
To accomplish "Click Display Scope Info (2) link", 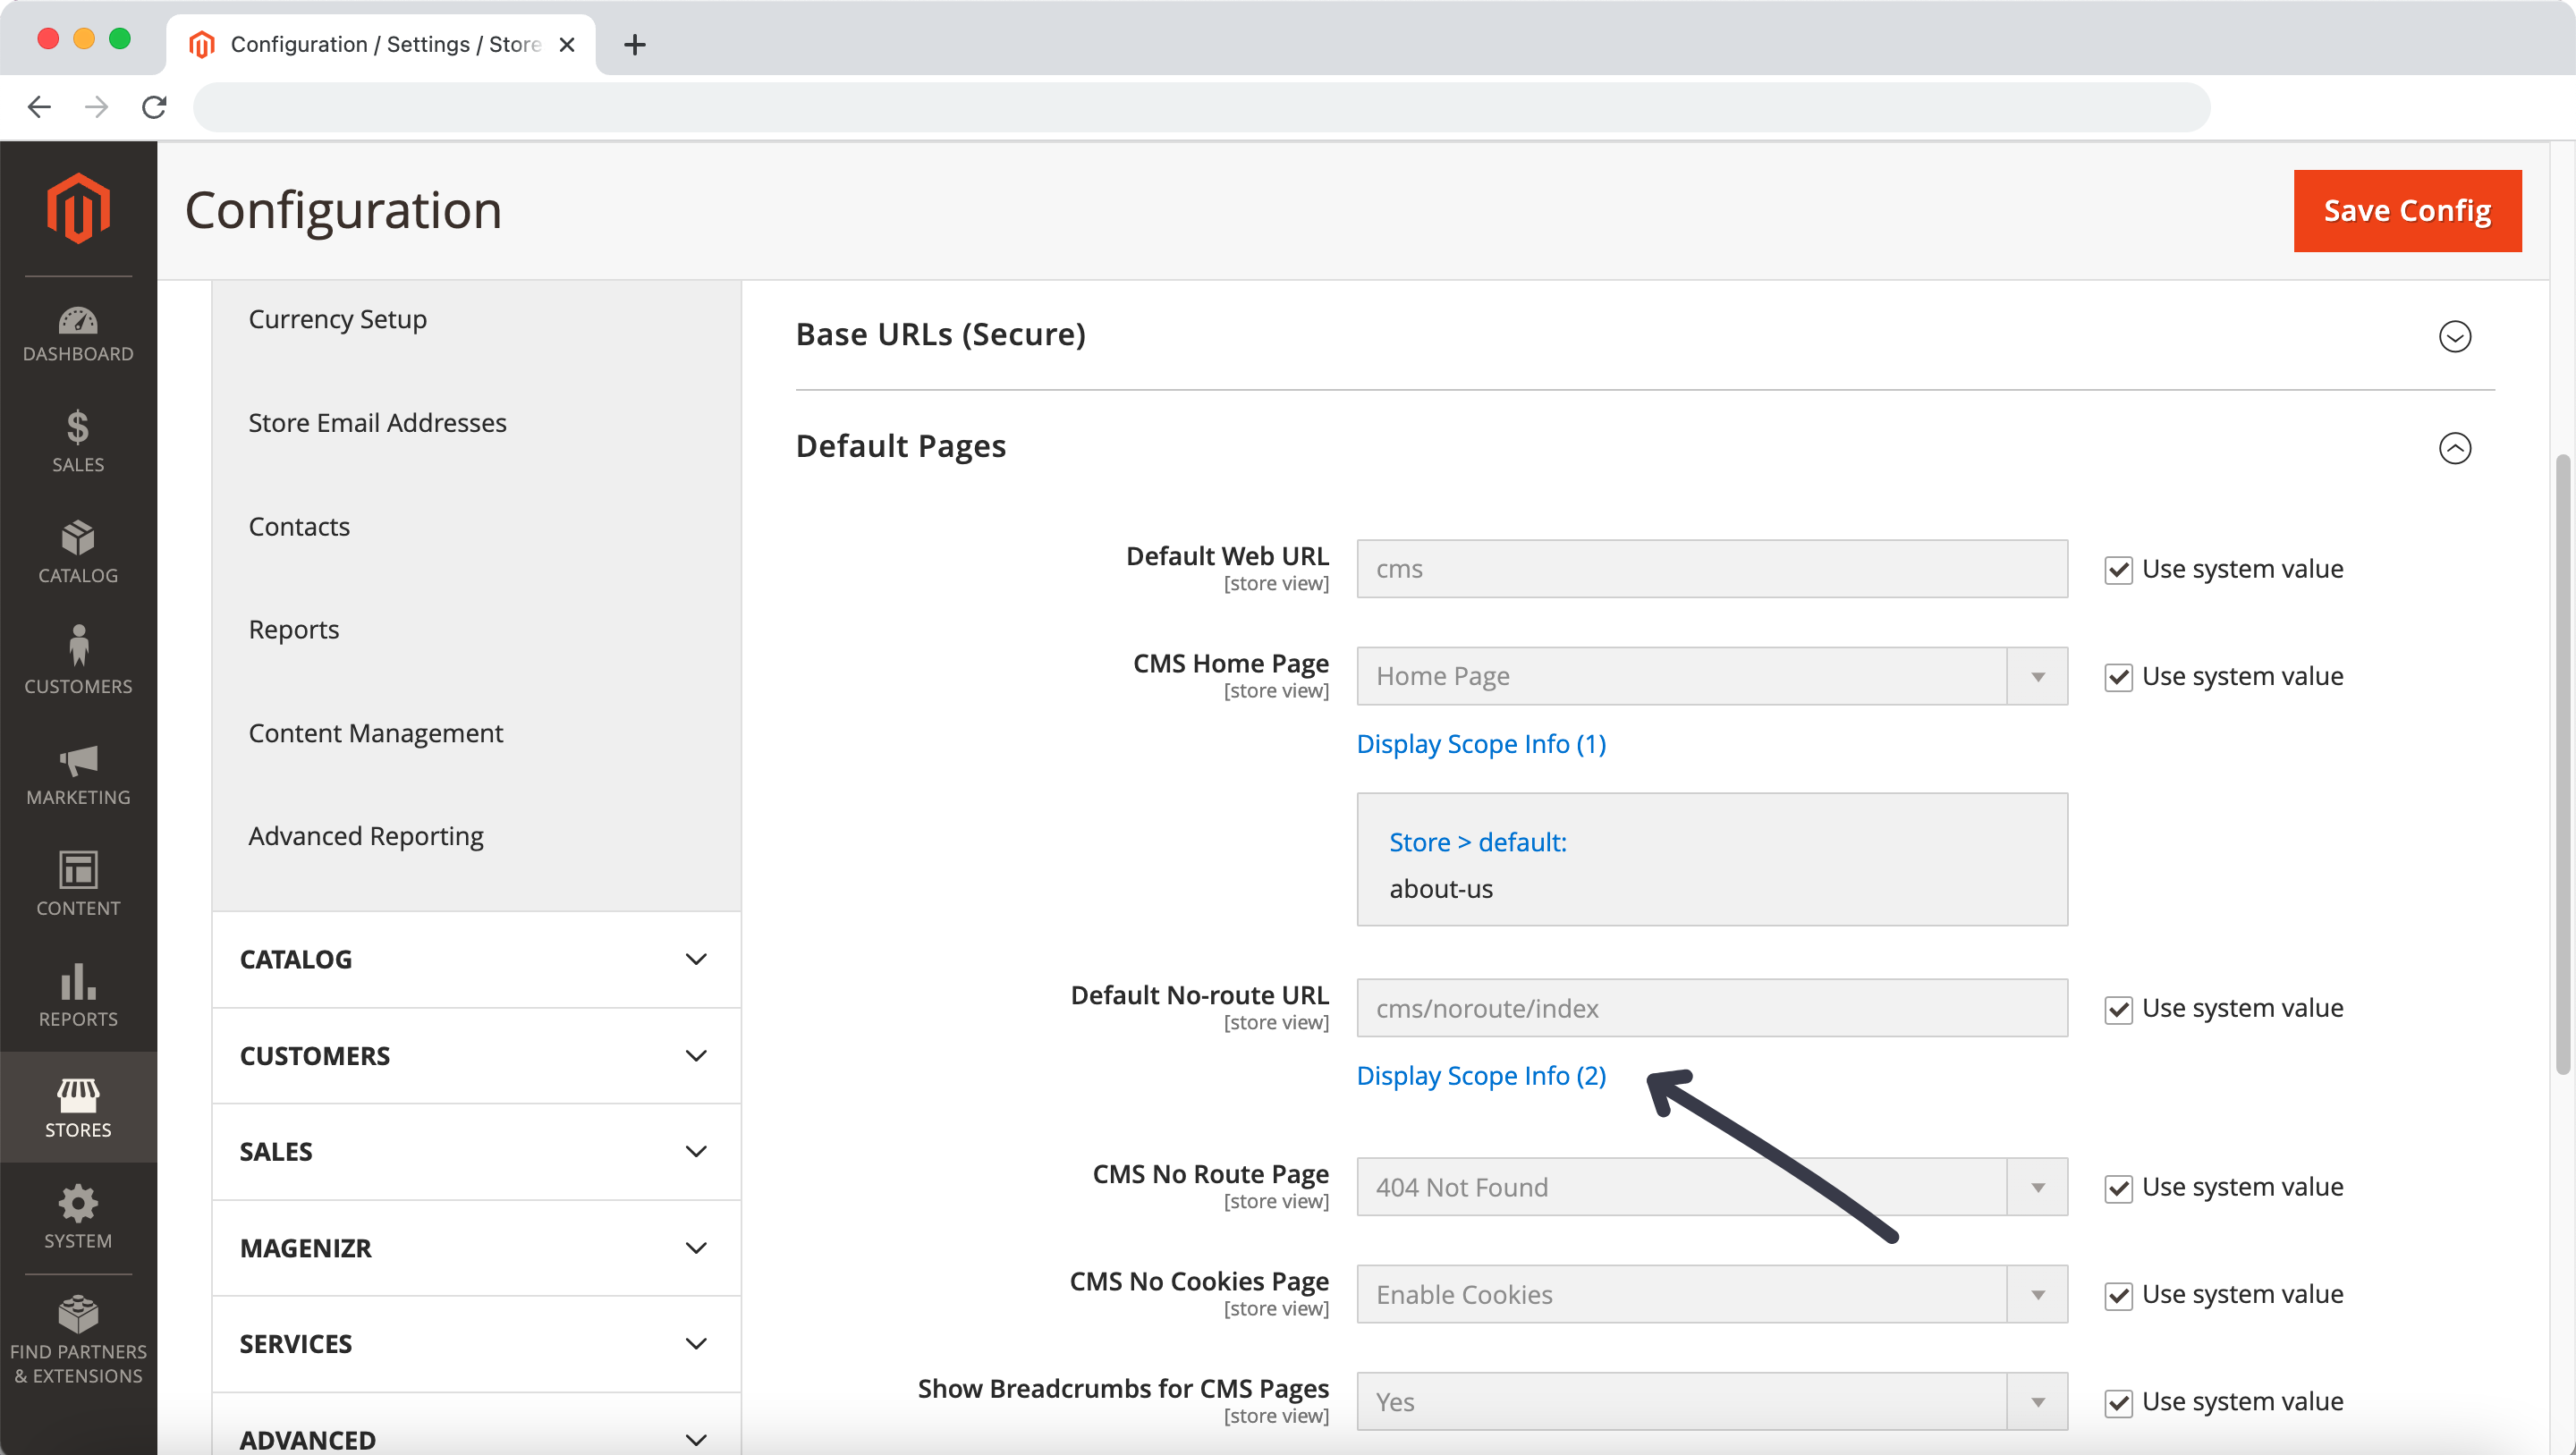I will 1480,1076.
